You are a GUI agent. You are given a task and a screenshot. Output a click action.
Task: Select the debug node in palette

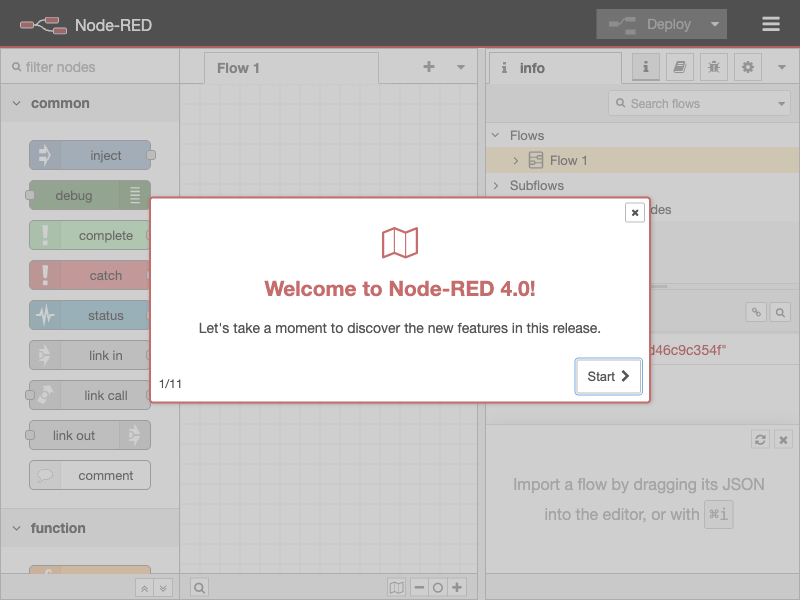point(90,195)
